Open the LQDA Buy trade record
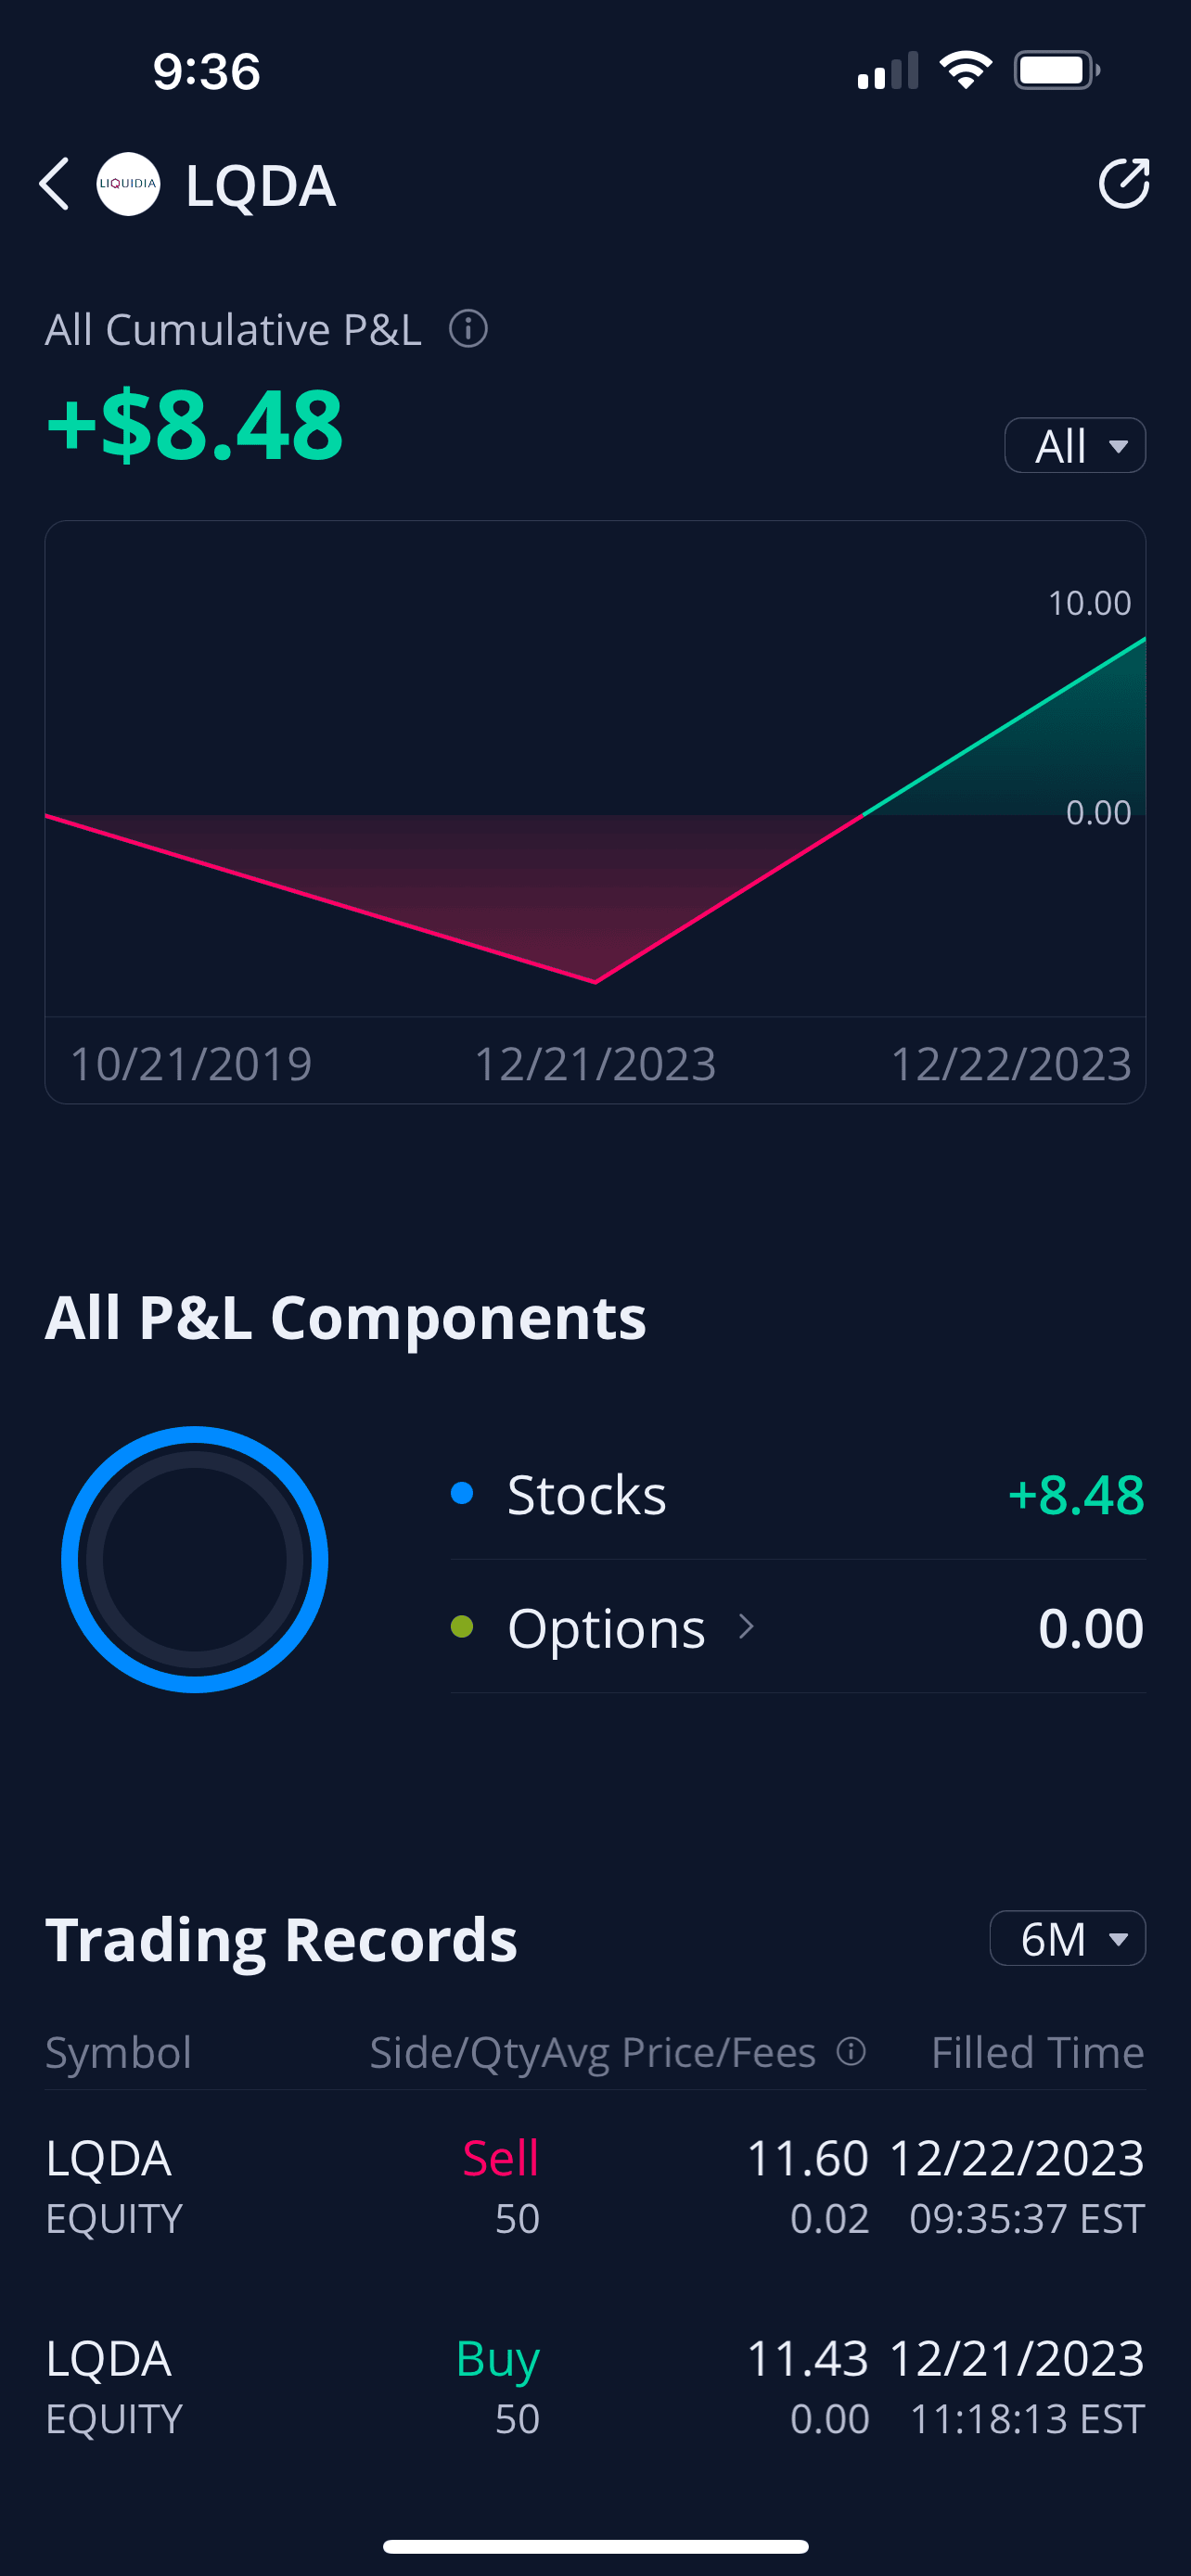 coord(595,2387)
